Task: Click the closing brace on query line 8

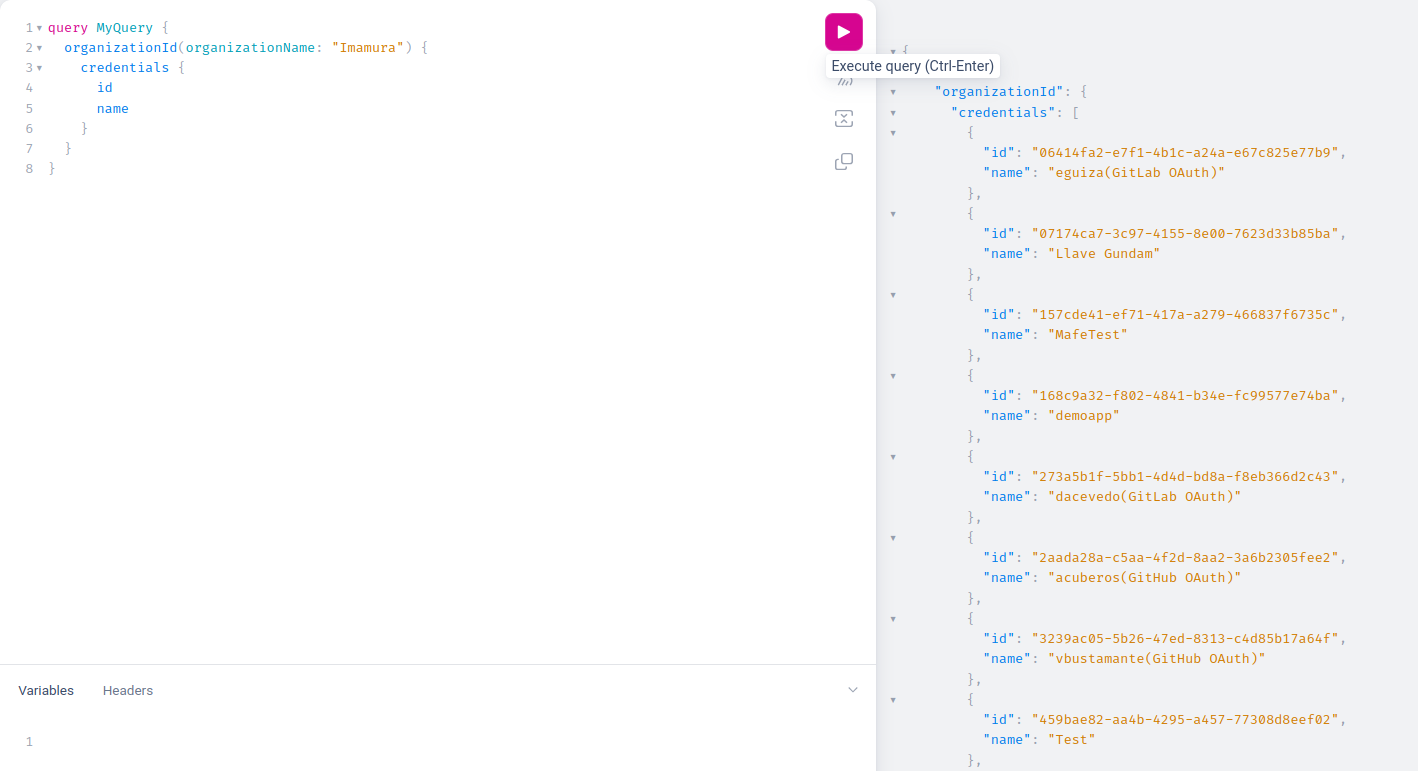Action: click(x=52, y=168)
